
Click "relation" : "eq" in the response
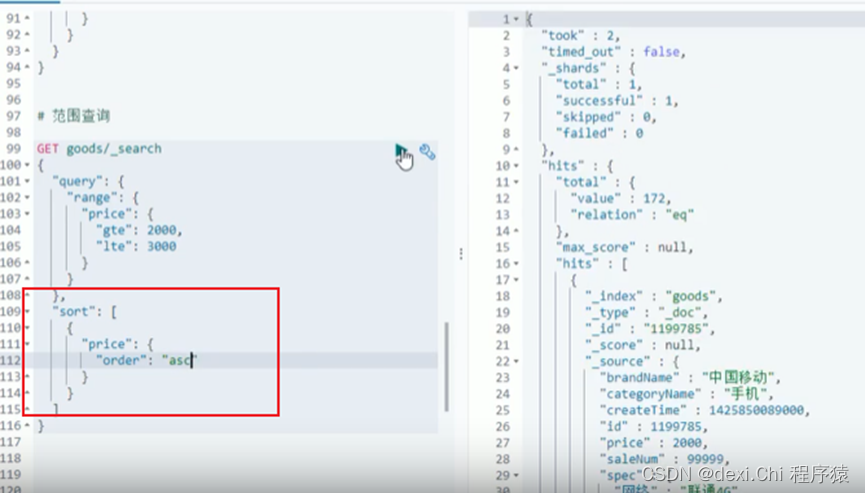pyautogui.click(x=632, y=215)
